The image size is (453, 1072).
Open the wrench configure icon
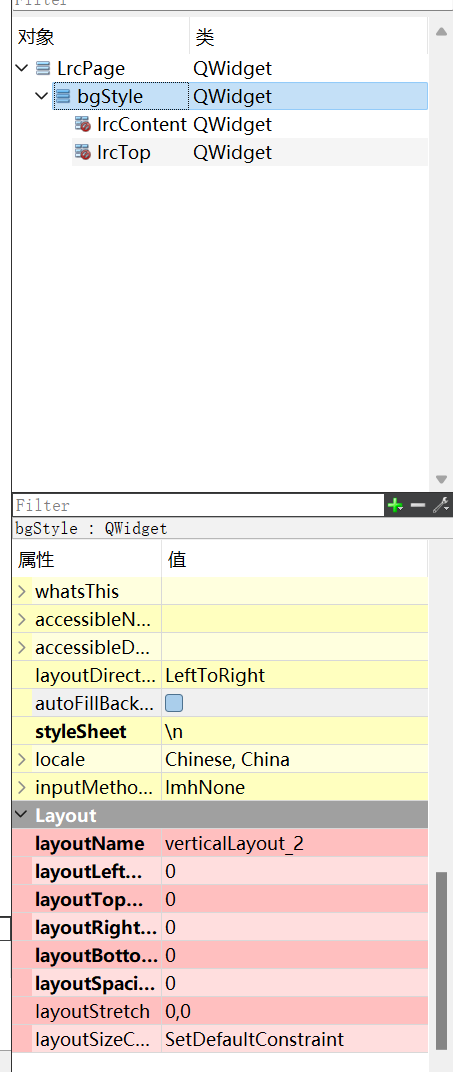441,505
